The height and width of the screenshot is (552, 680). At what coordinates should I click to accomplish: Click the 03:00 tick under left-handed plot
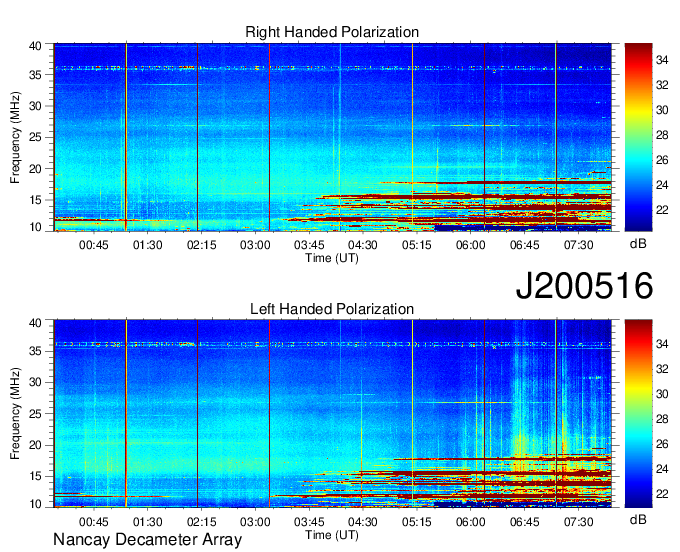[255, 522]
